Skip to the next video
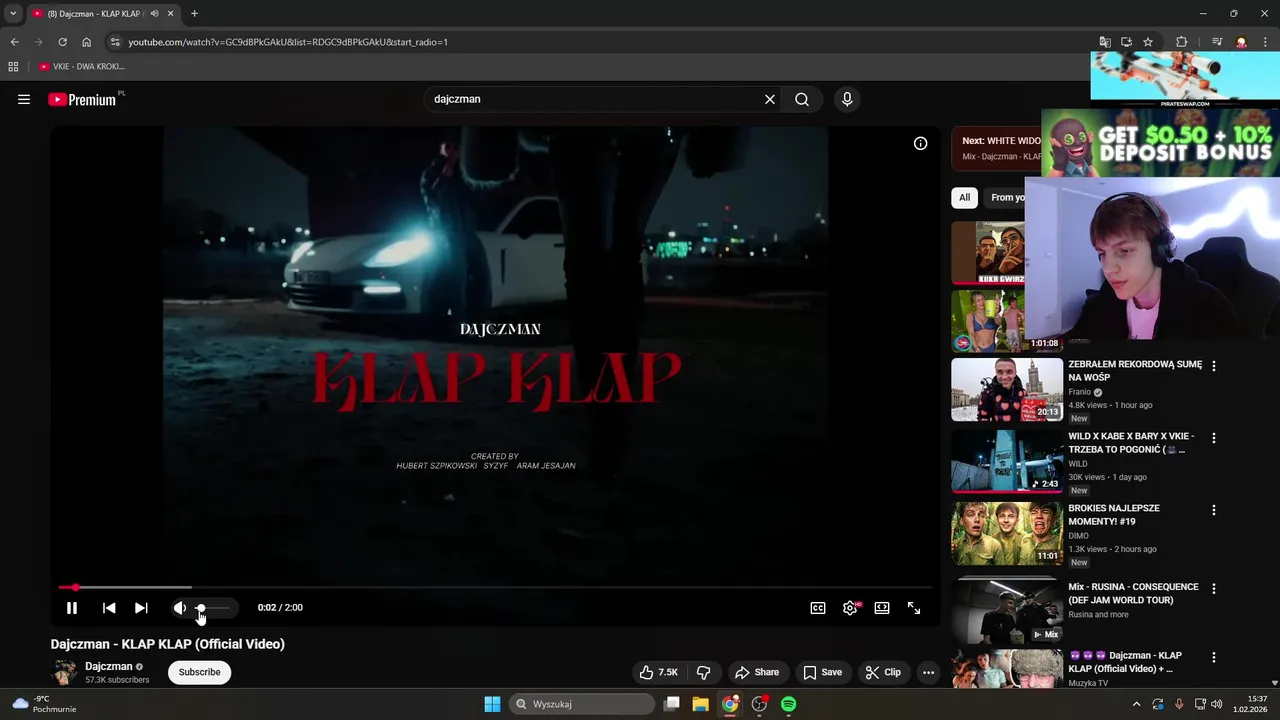Viewport: 1280px width, 720px height. pyautogui.click(x=141, y=608)
